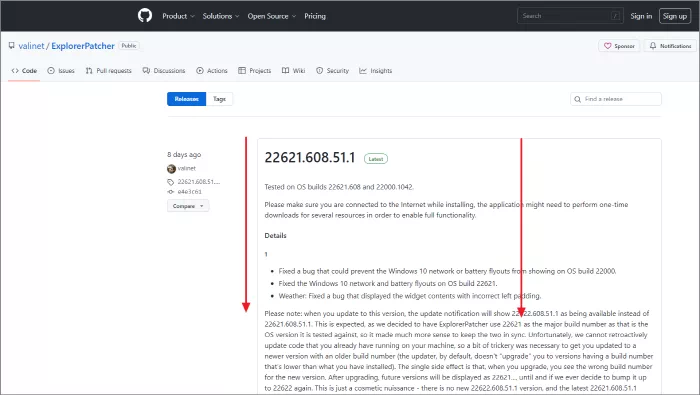The width and height of the screenshot is (700, 395).
Task: Switch to the Tags view
Action: 219,99
